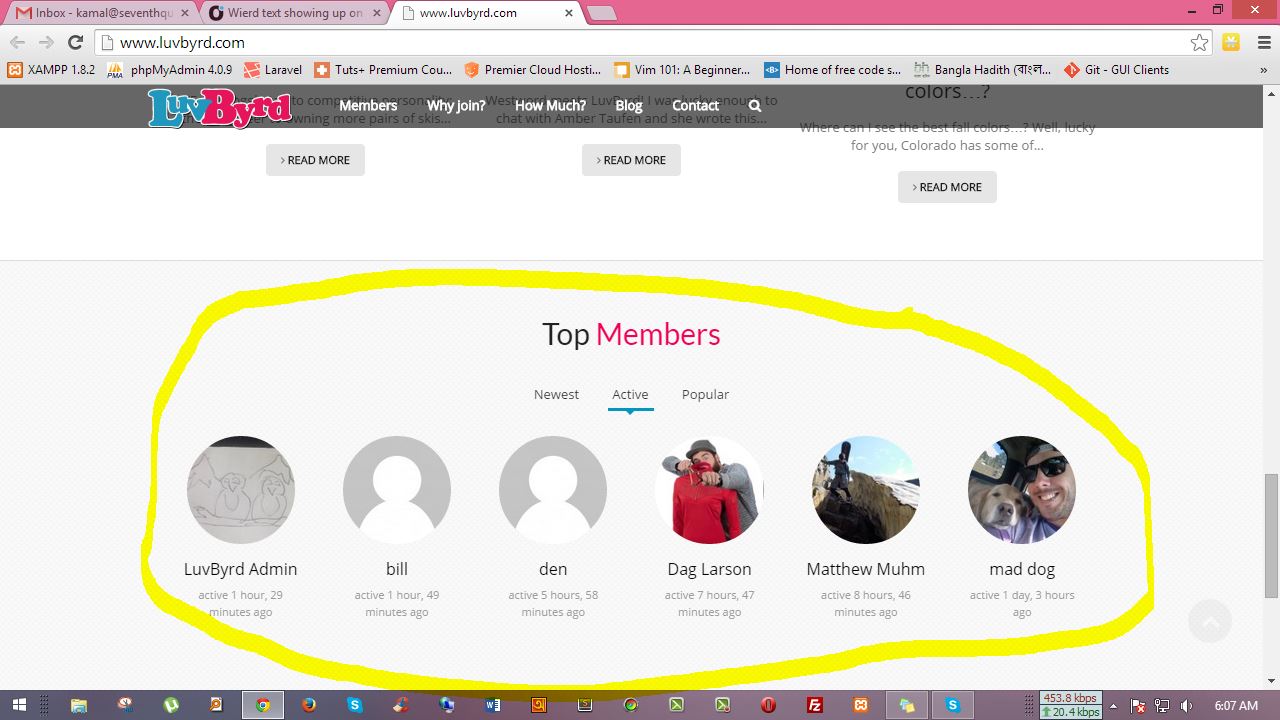Switch to the Newest members tab
1280x720 pixels.
point(556,394)
